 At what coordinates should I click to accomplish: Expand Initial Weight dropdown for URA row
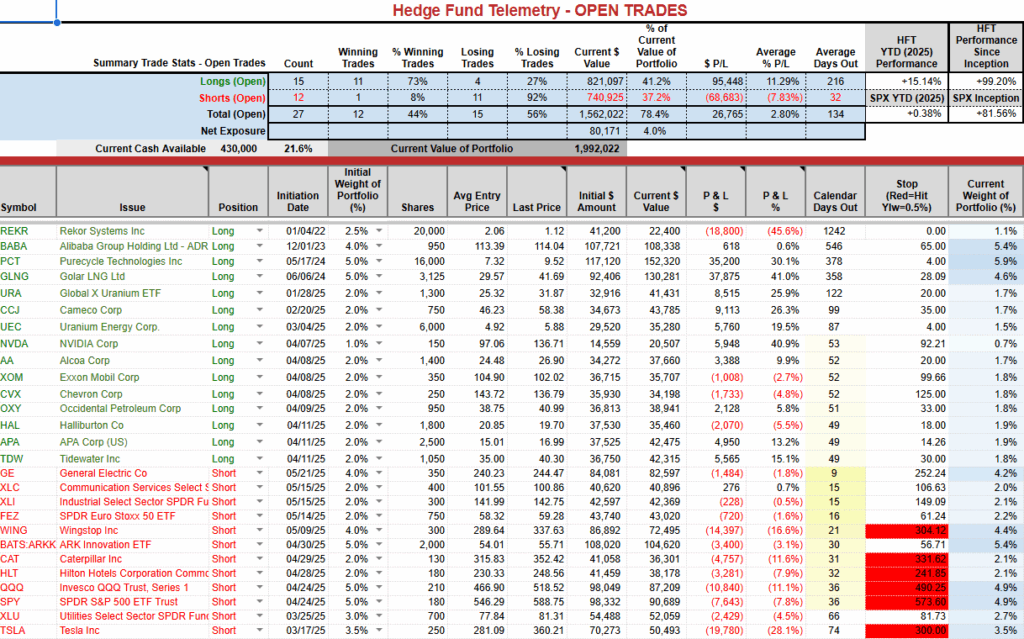[x=379, y=293]
